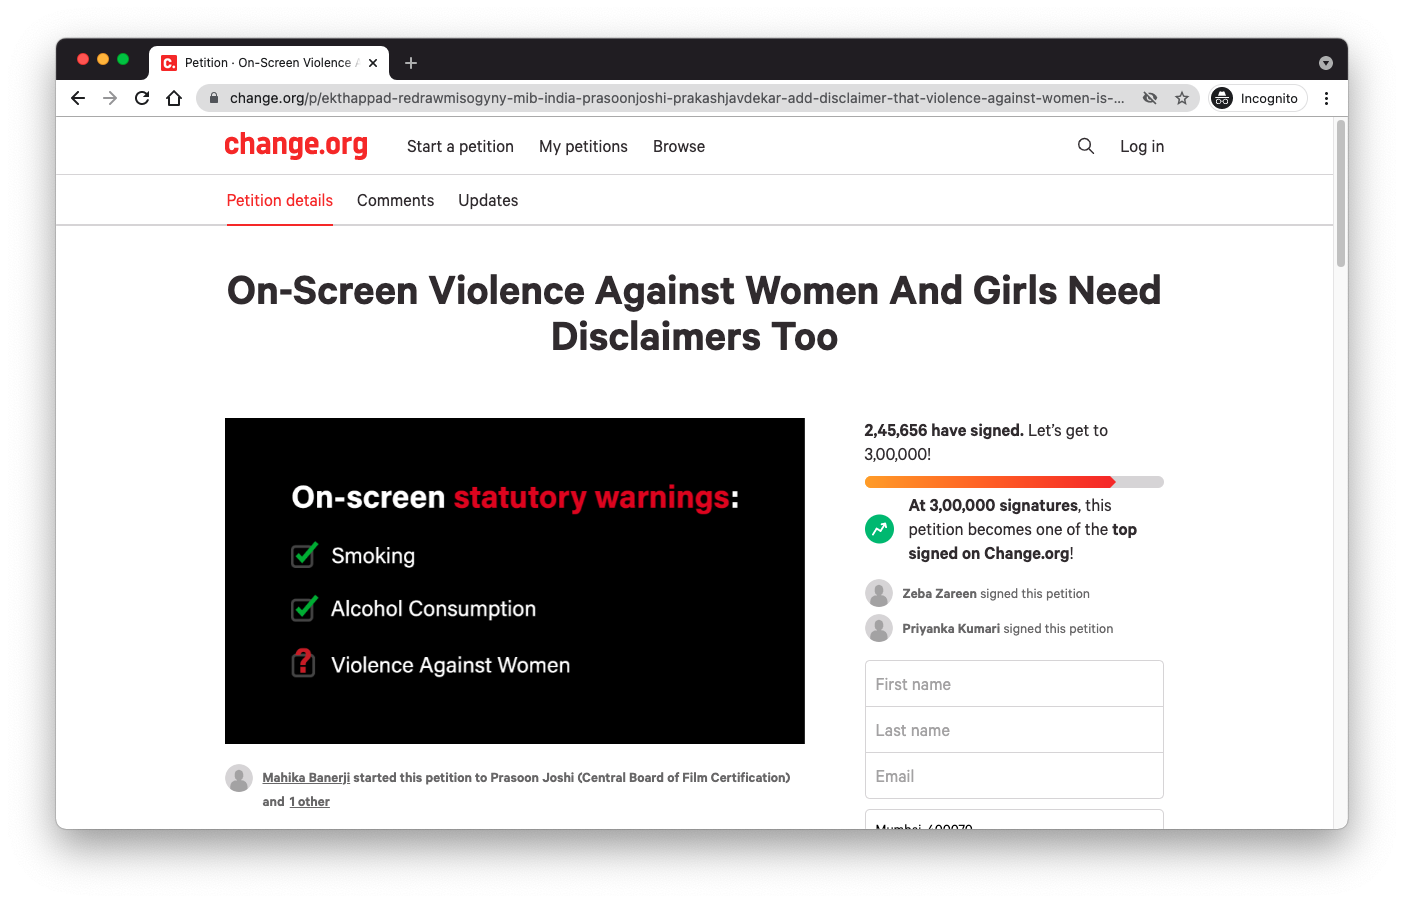Click Zeba Zareen's avatar icon
The image size is (1404, 903).
879,593
